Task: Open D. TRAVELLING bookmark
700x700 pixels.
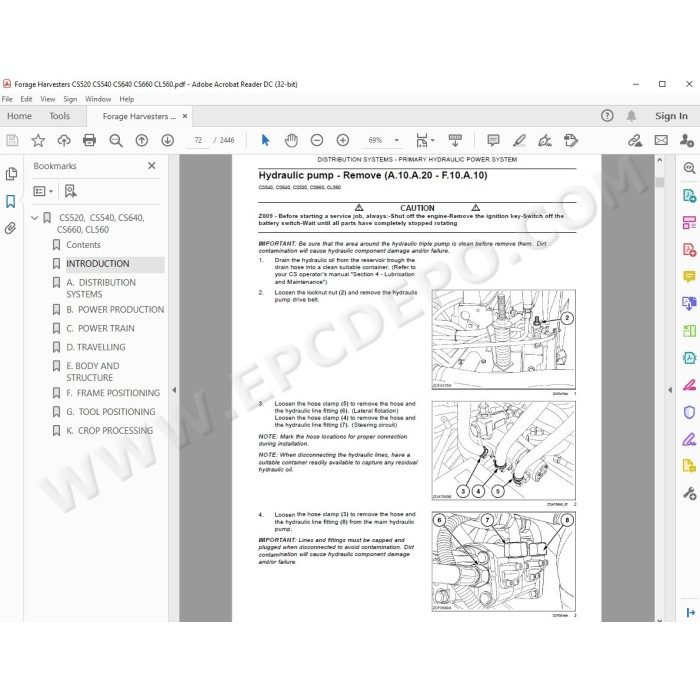Action: pyautogui.click(x=96, y=347)
